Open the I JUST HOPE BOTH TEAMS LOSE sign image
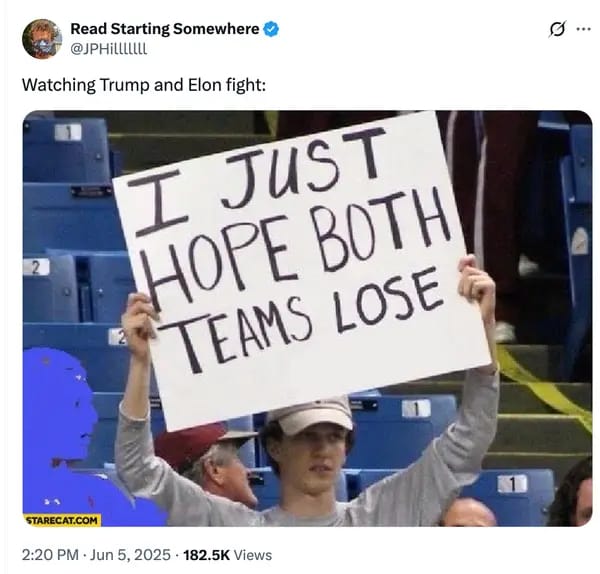 click(308, 318)
